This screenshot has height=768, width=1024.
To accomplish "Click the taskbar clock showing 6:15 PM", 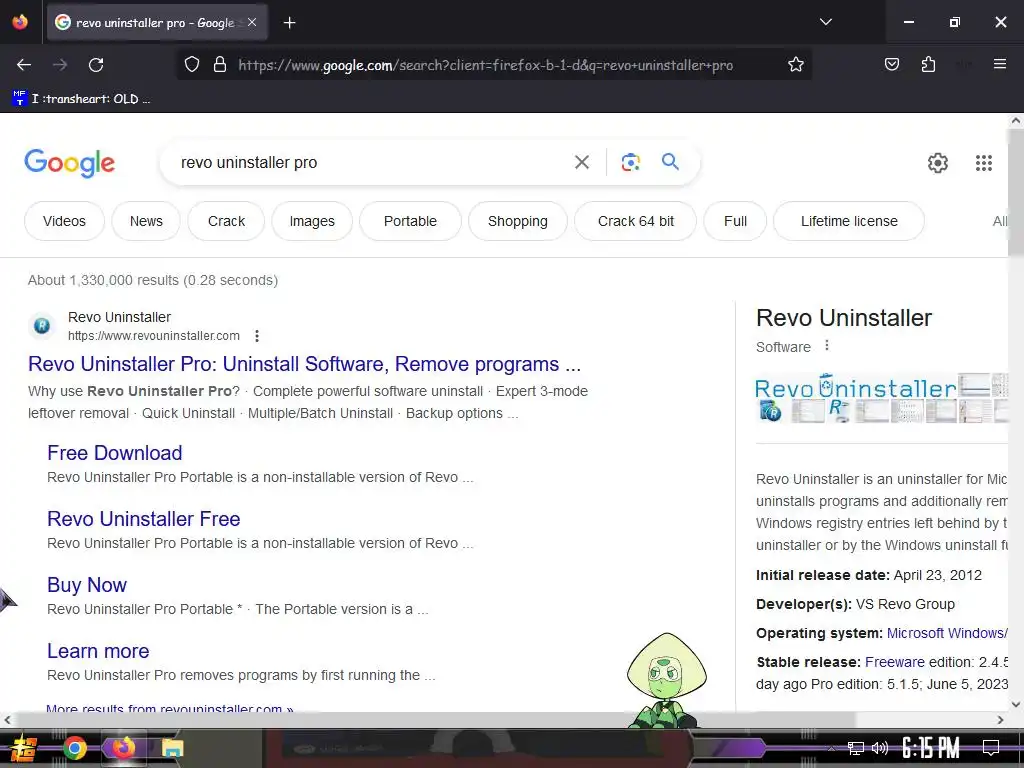I will click(x=930, y=748).
